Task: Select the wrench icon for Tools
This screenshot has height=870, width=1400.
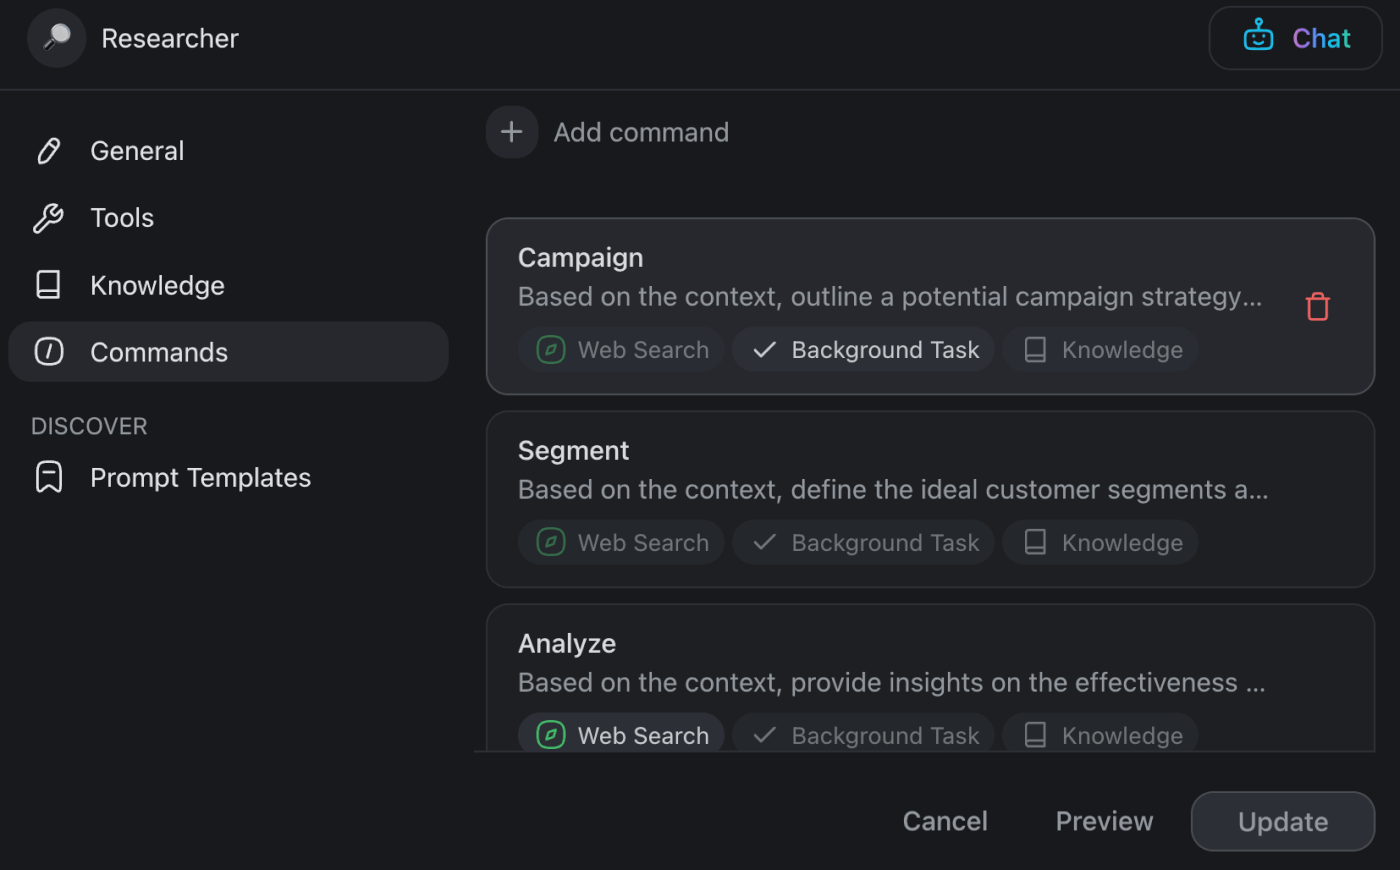Action: click(49, 217)
